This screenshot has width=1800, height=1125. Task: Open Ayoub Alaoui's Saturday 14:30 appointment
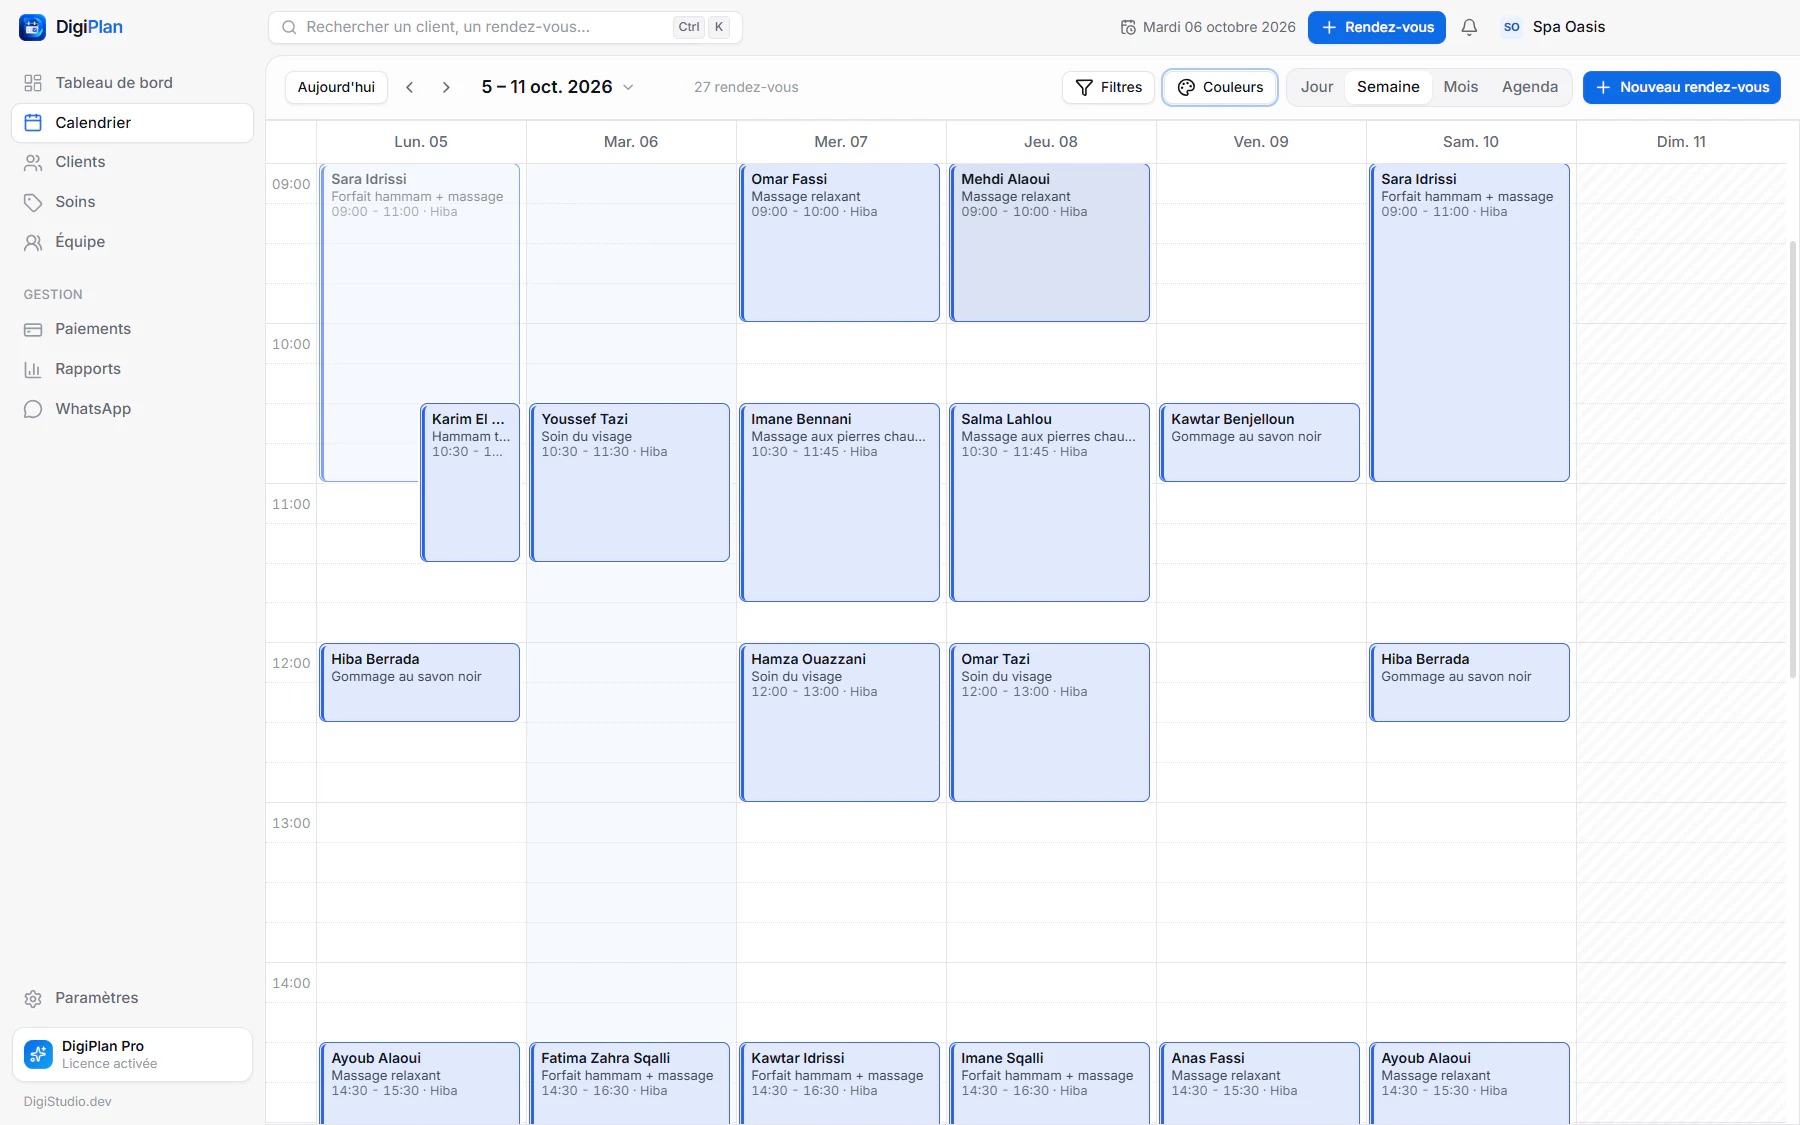[1470, 1083]
